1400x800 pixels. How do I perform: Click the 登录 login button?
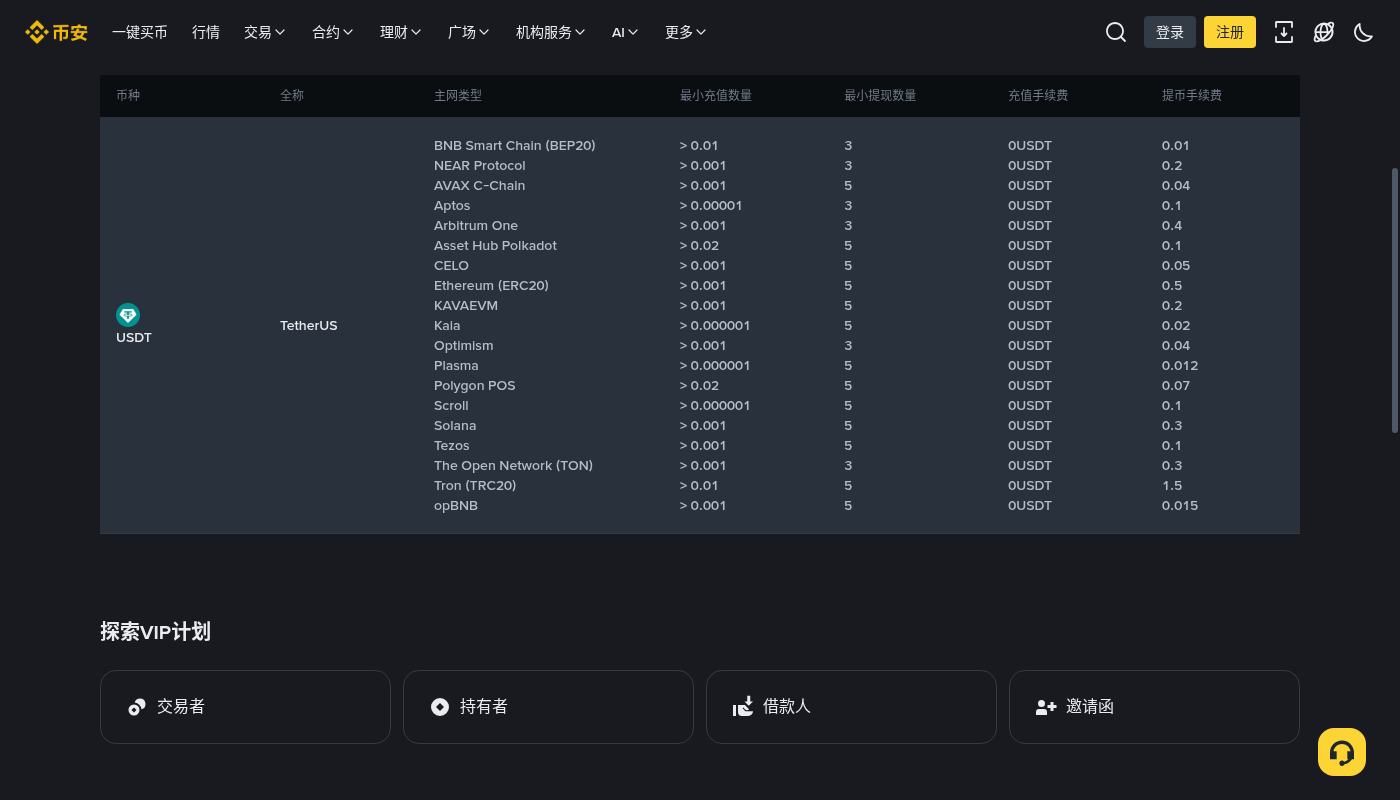tap(1170, 32)
